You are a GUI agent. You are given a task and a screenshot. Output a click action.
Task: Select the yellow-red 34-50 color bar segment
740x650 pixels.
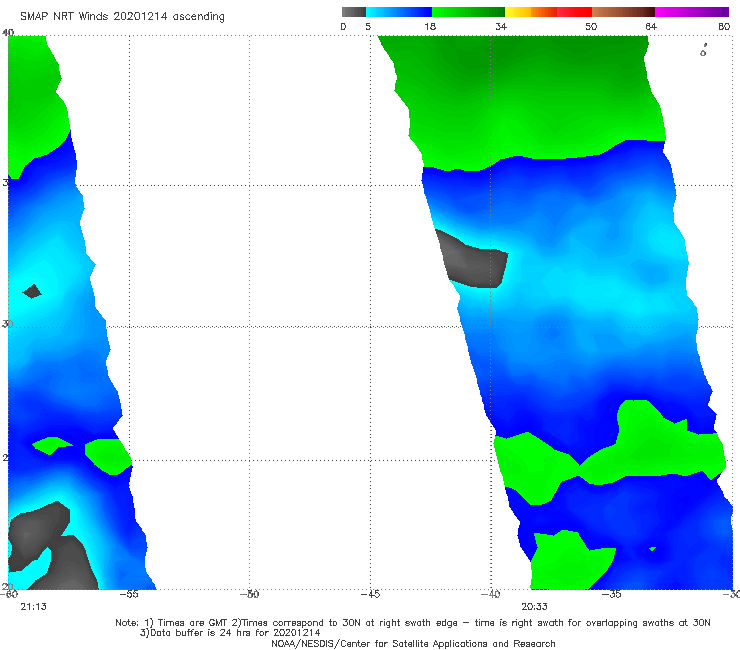click(x=548, y=12)
